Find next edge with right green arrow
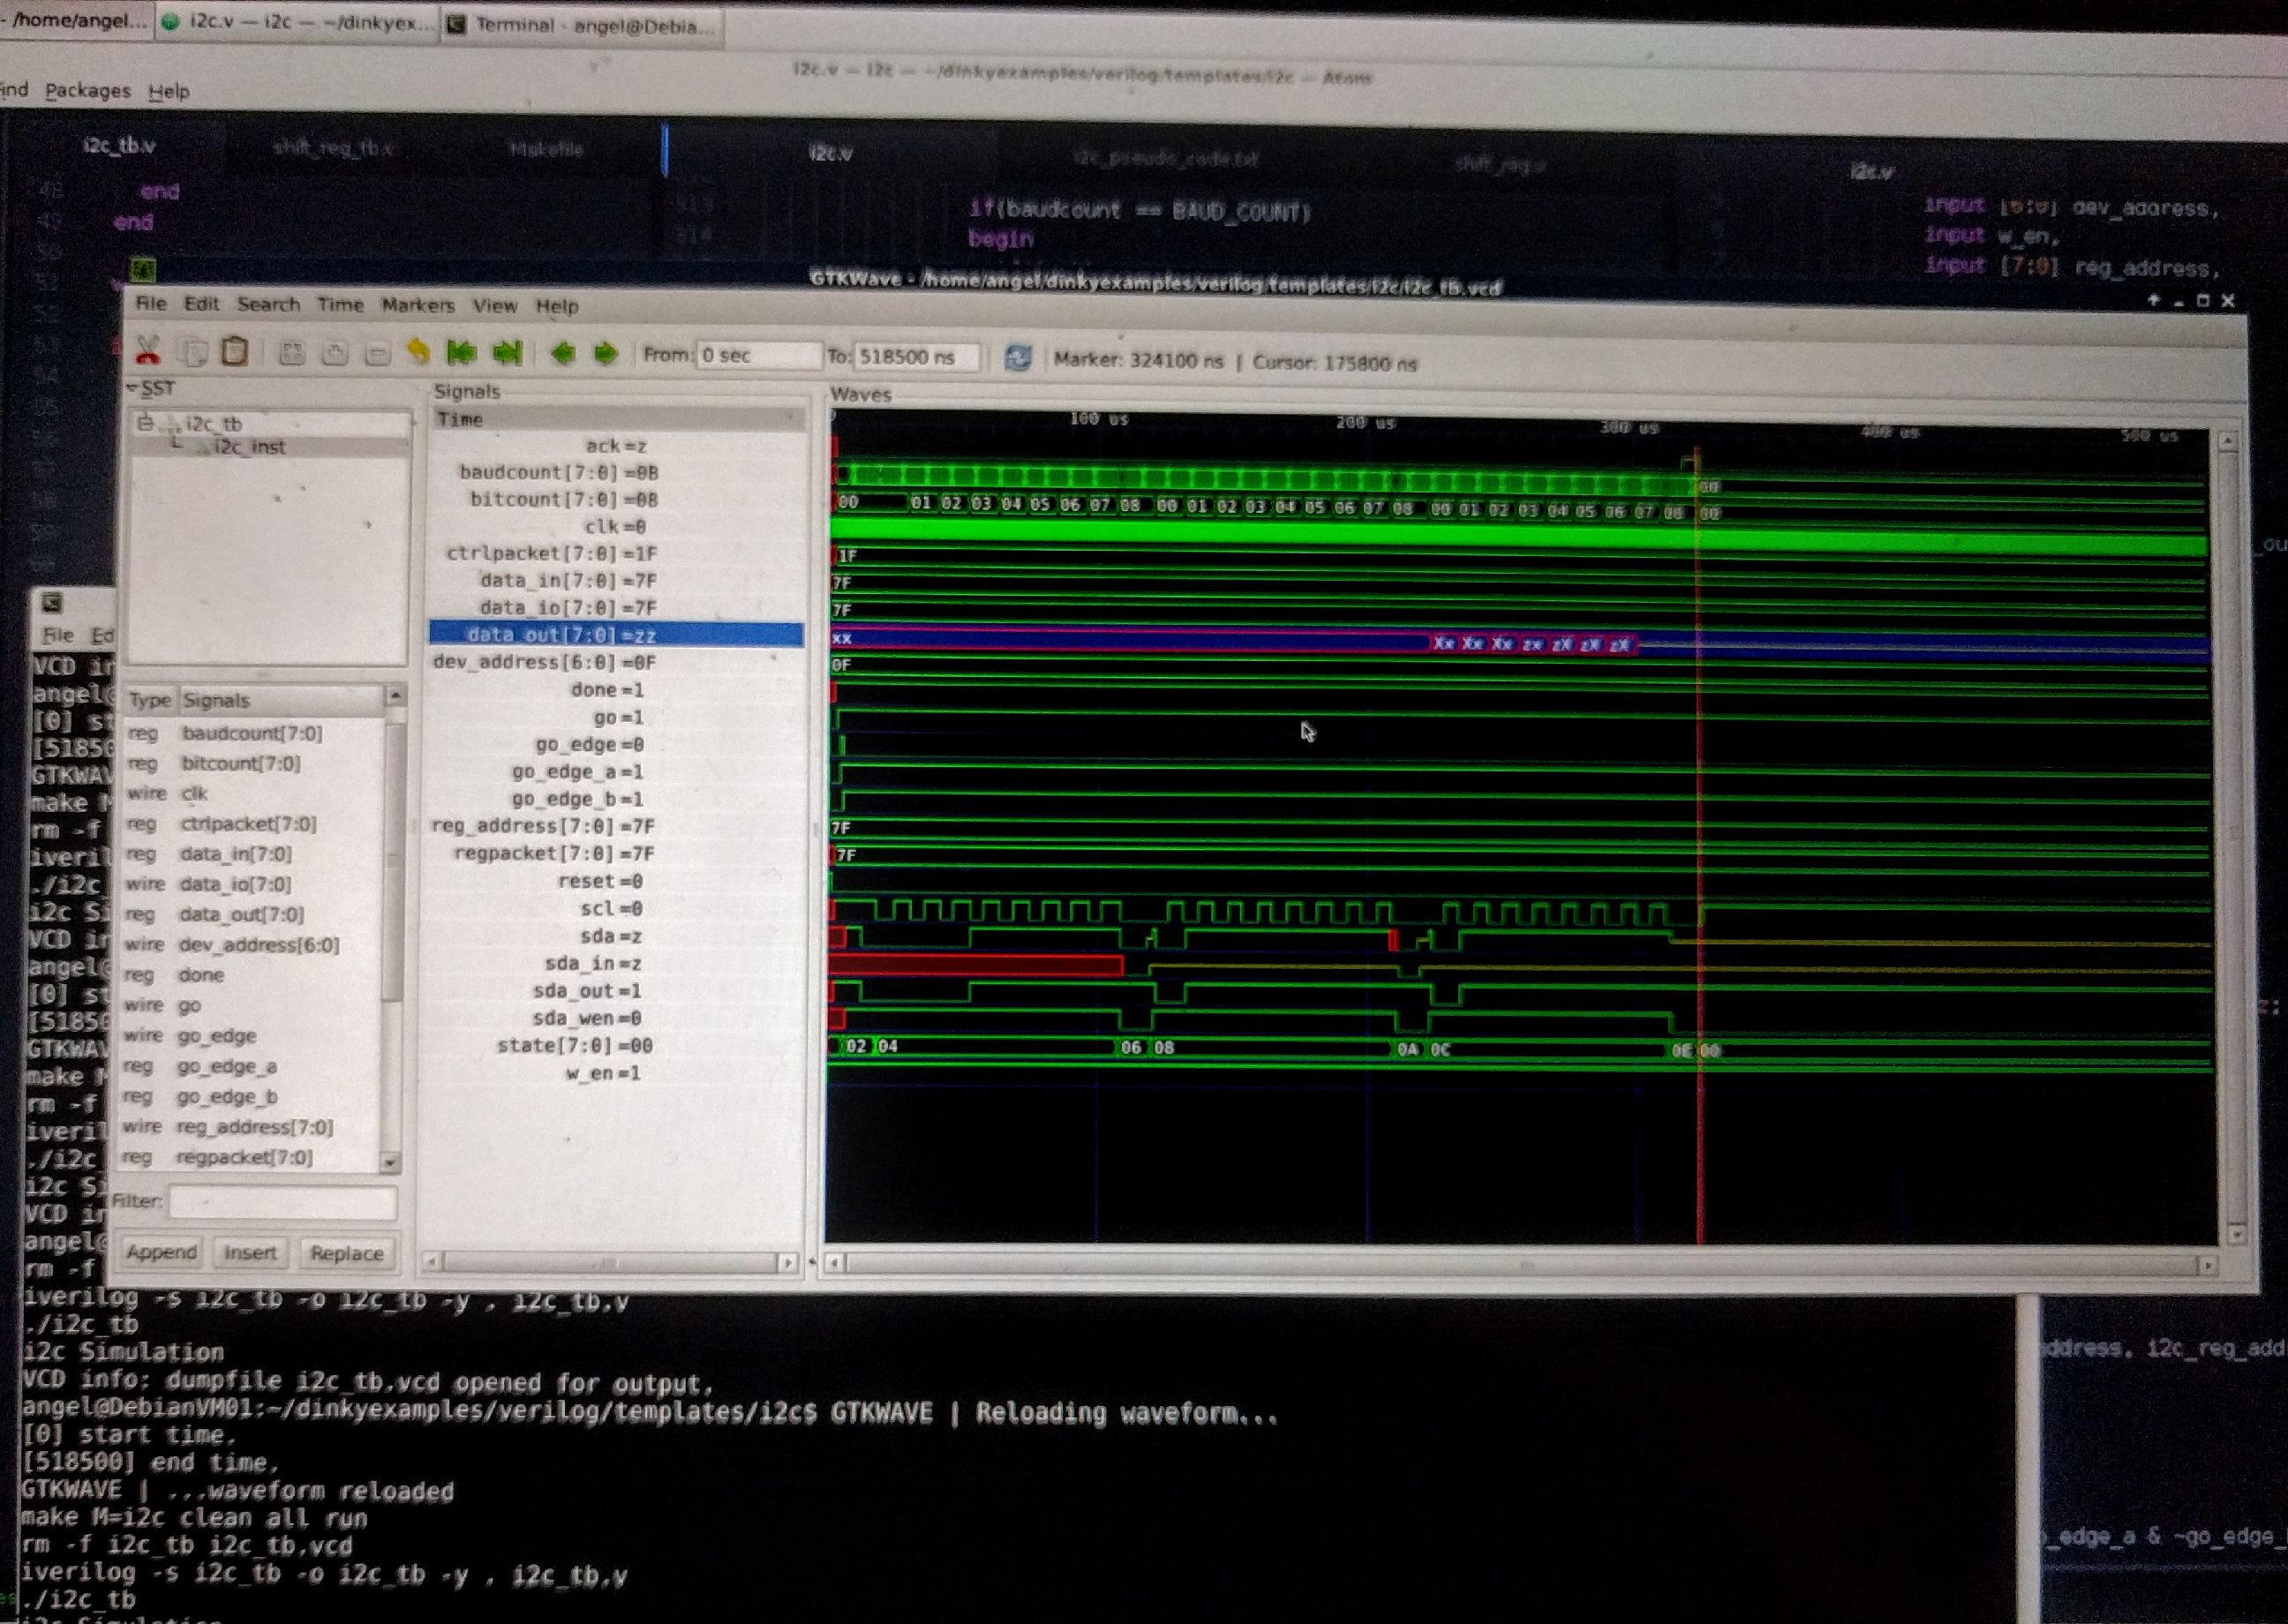Viewport: 2288px width, 1624px height. pos(606,354)
